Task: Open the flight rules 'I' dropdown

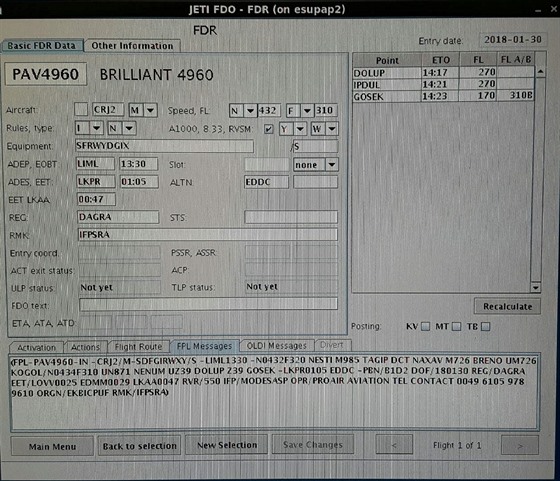Action: tap(96, 128)
